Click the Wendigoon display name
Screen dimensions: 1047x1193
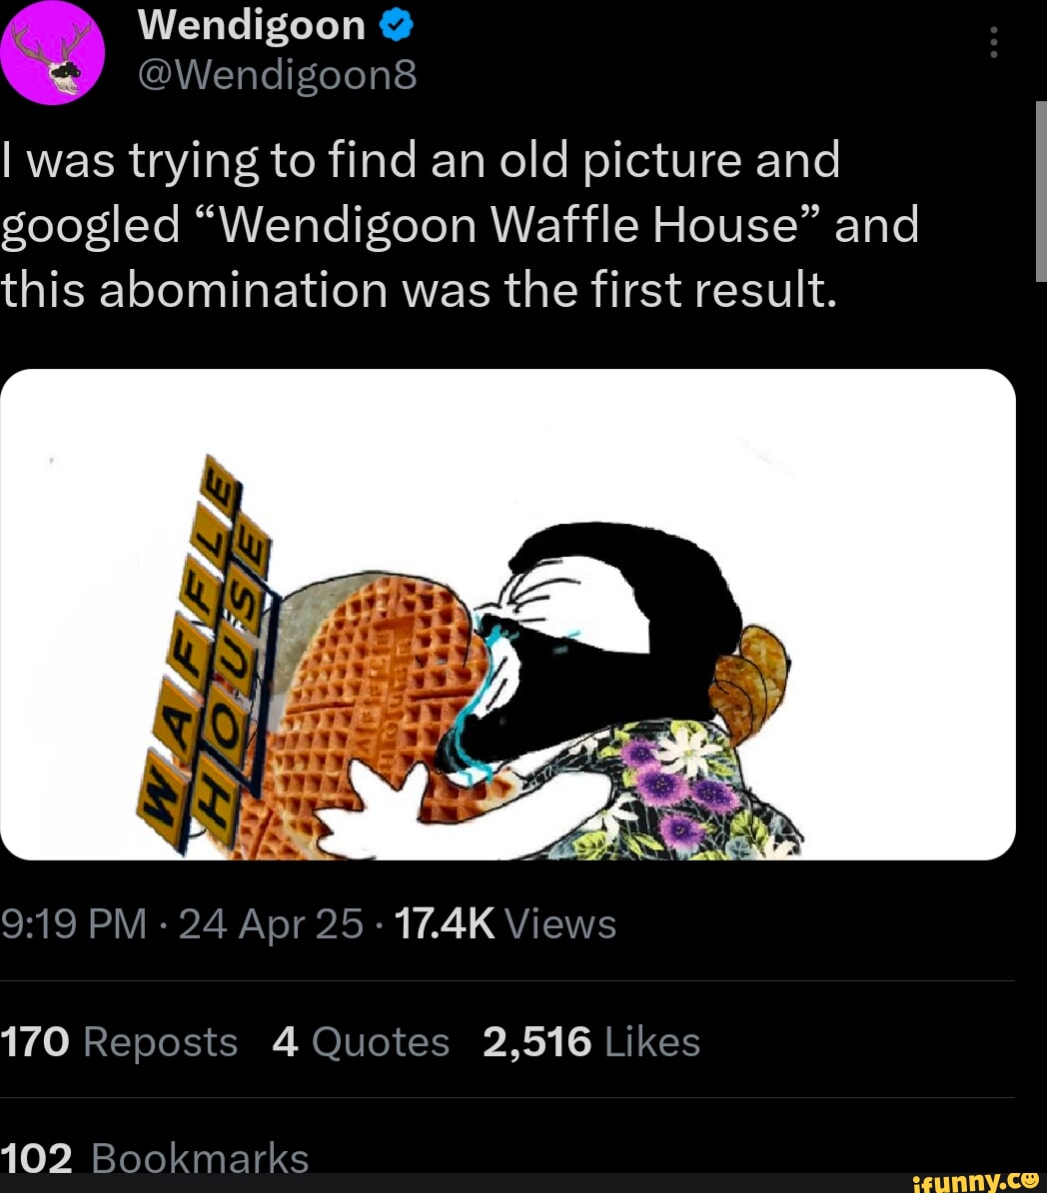251,25
